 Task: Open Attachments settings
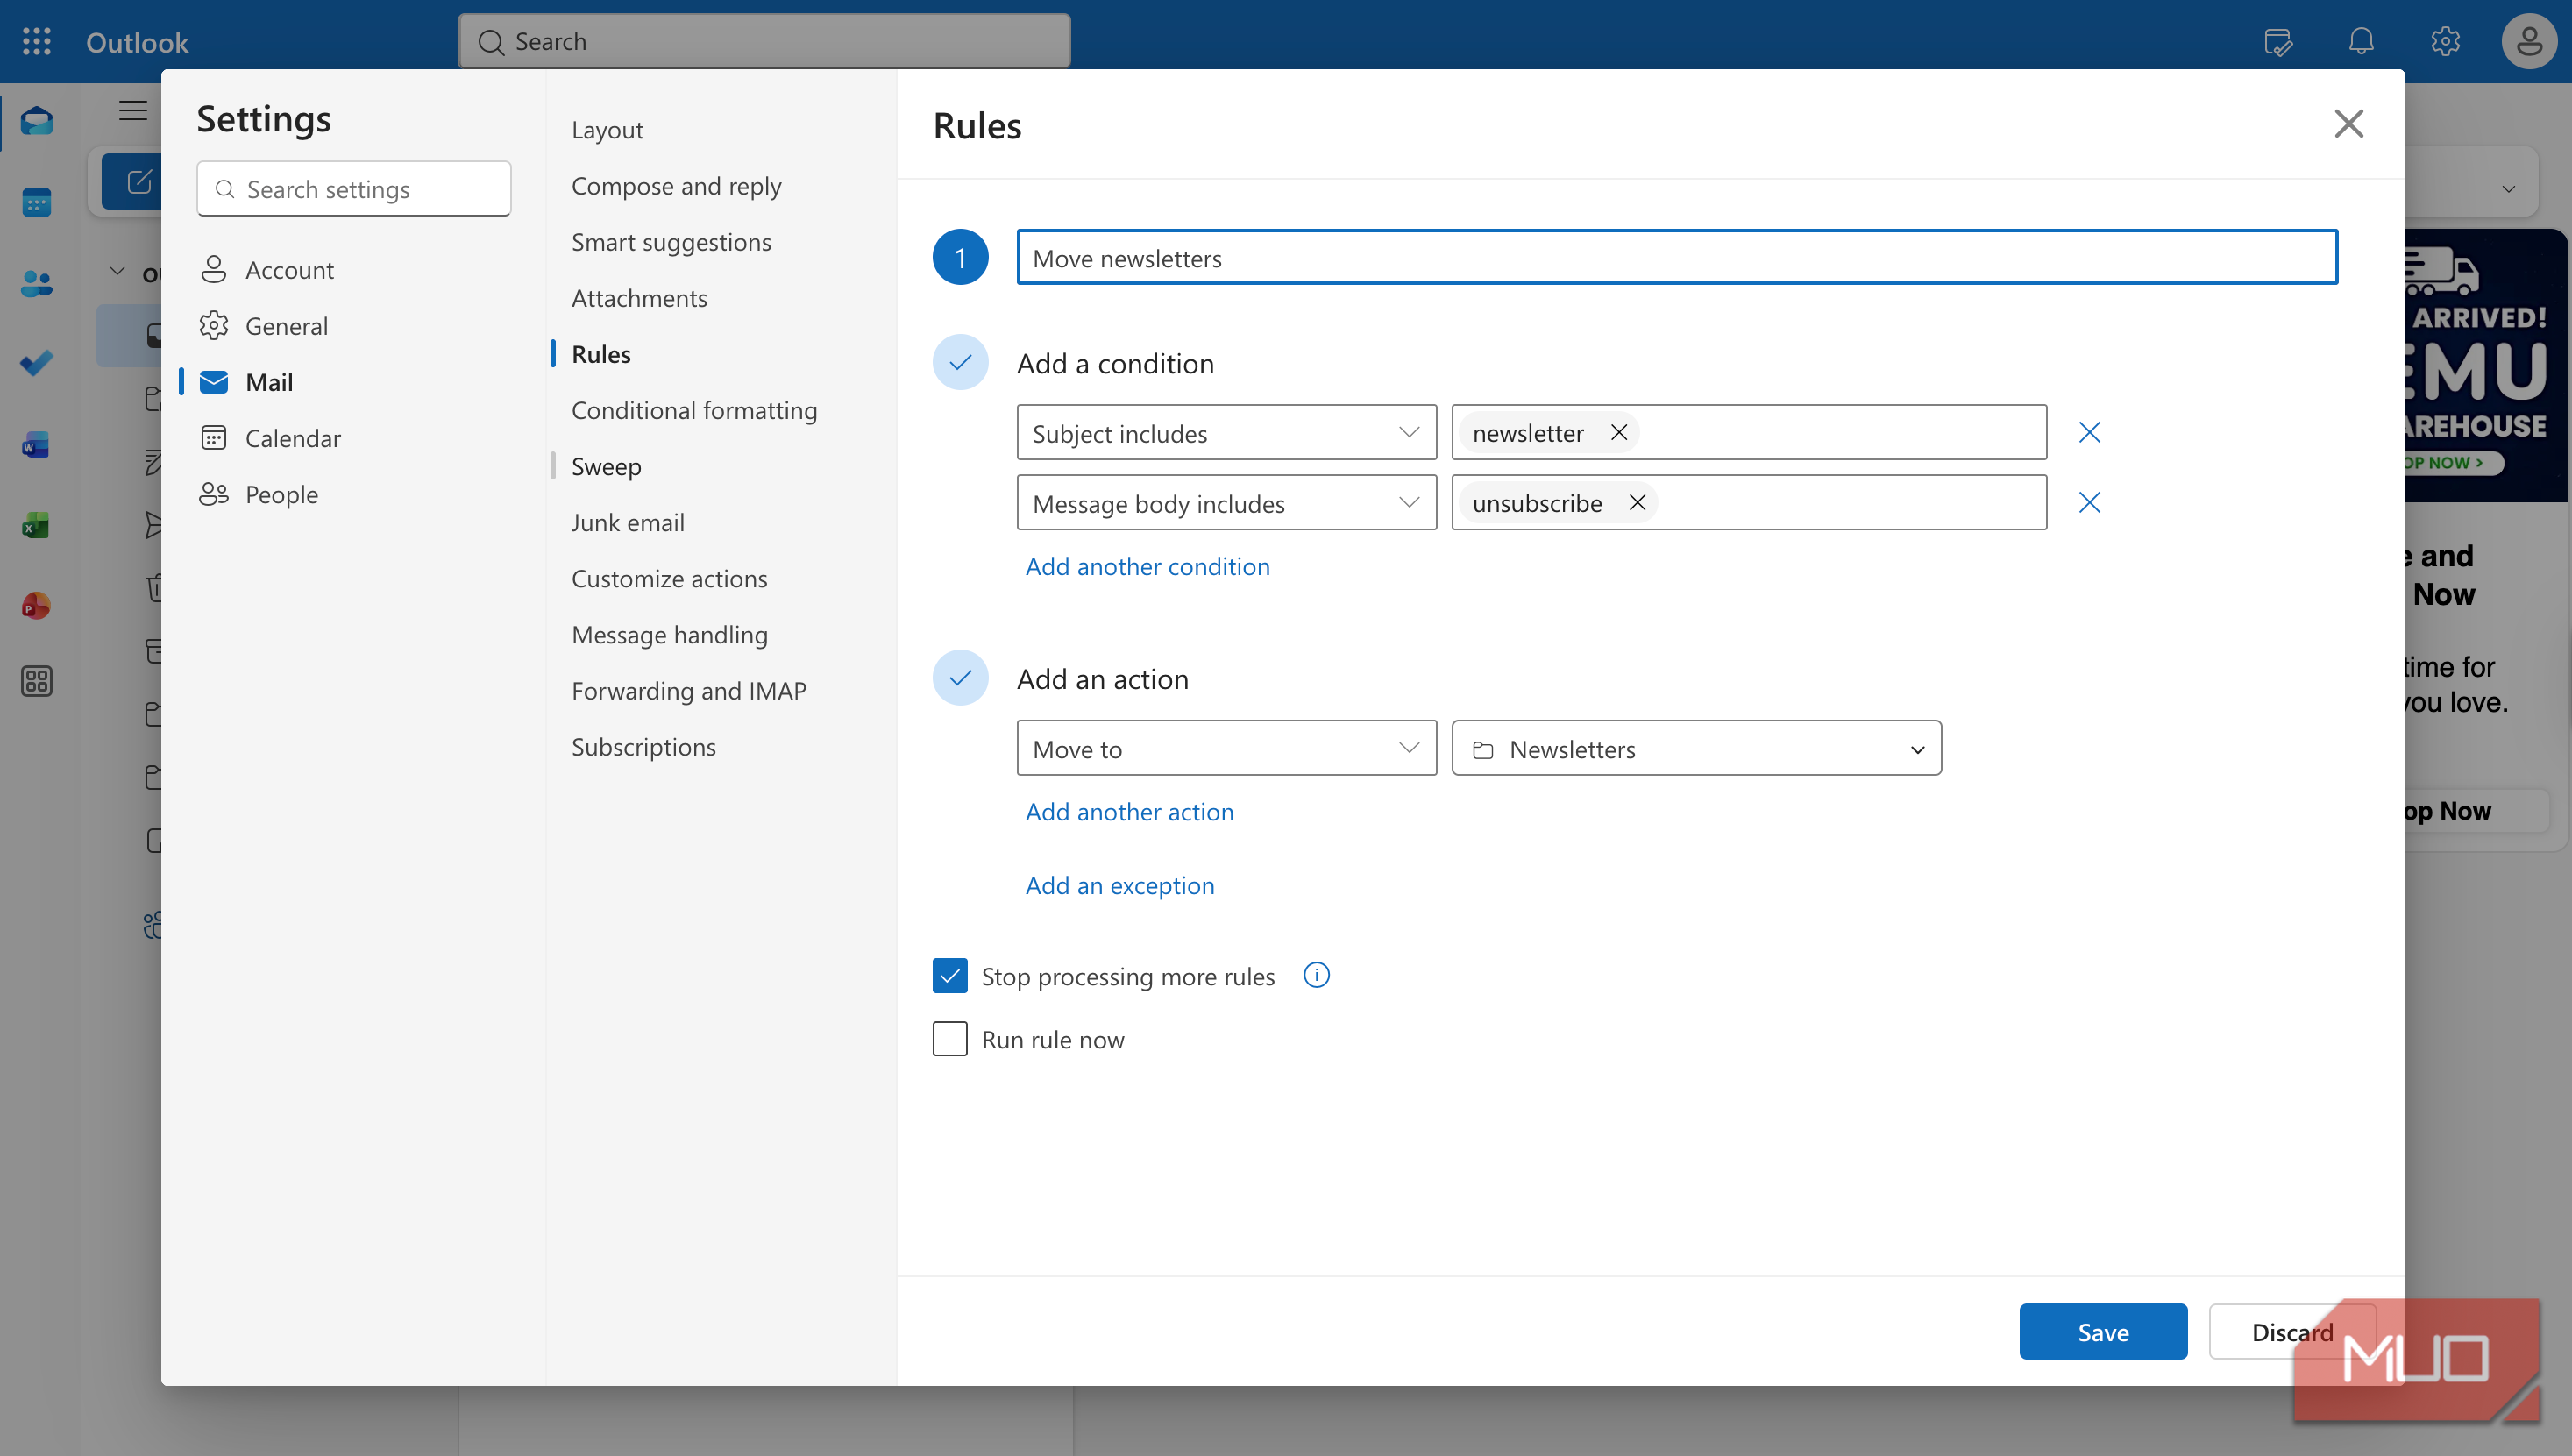(639, 298)
